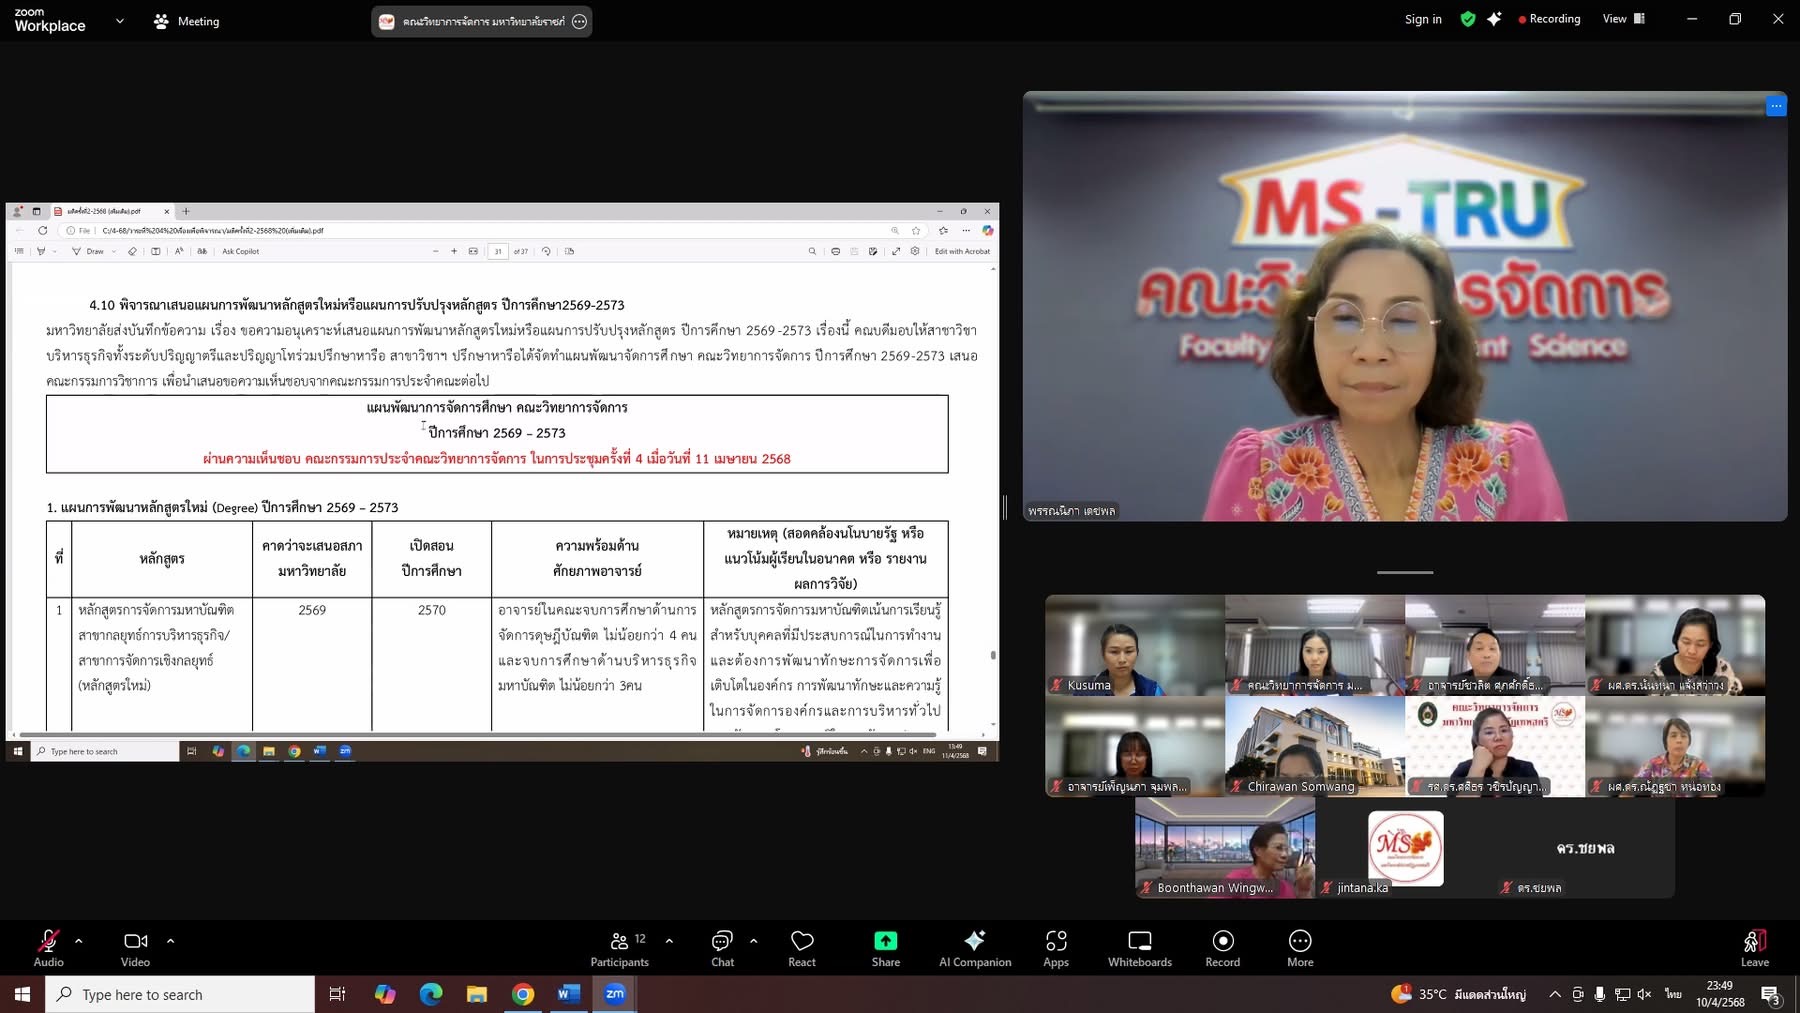This screenshot has width=1800, height=1013.
Task: Unmute the microphone with Audio button
Action: (x=48, y=948)
